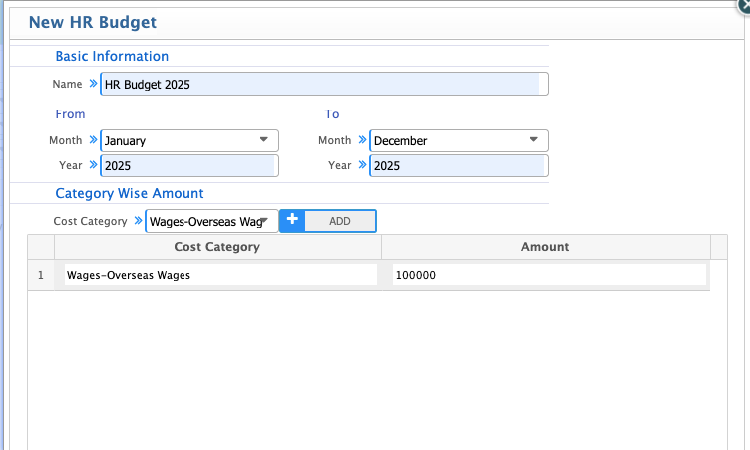Click the double-arrow icon beside To Year
The image size is (750, 450).
tap(362, 165)
